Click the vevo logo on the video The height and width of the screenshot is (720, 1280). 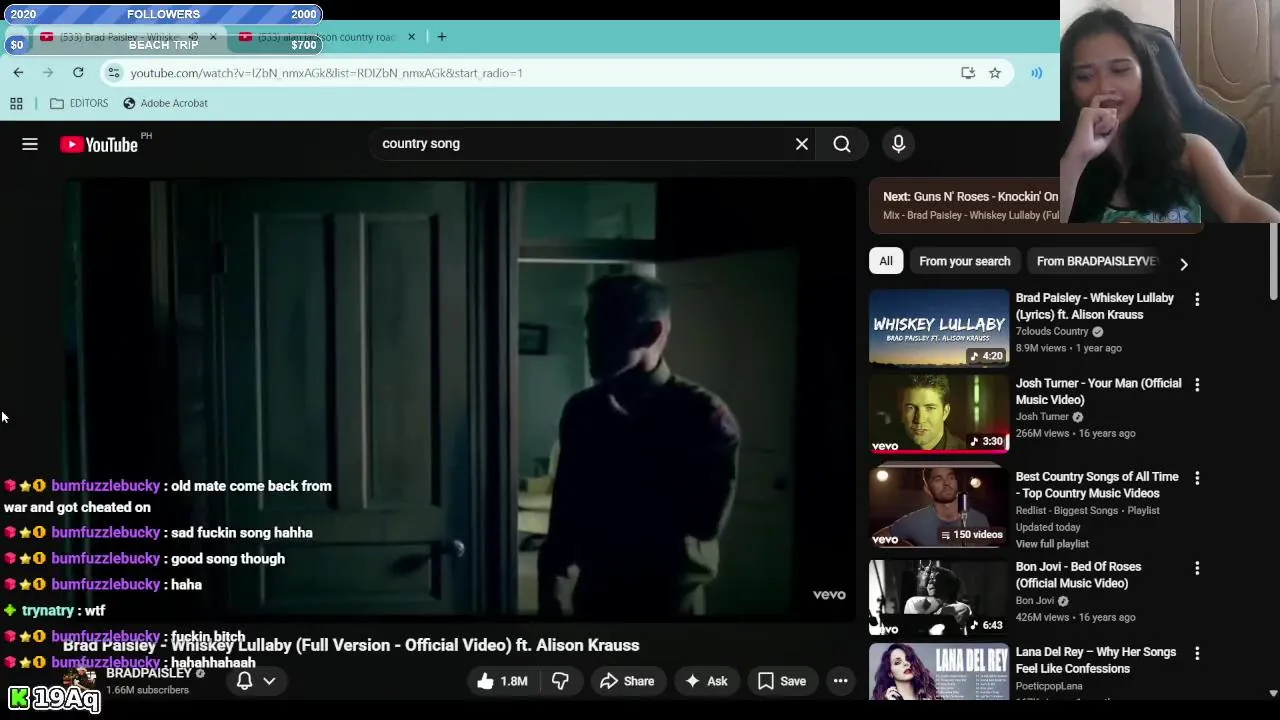[x=829, y=595]
